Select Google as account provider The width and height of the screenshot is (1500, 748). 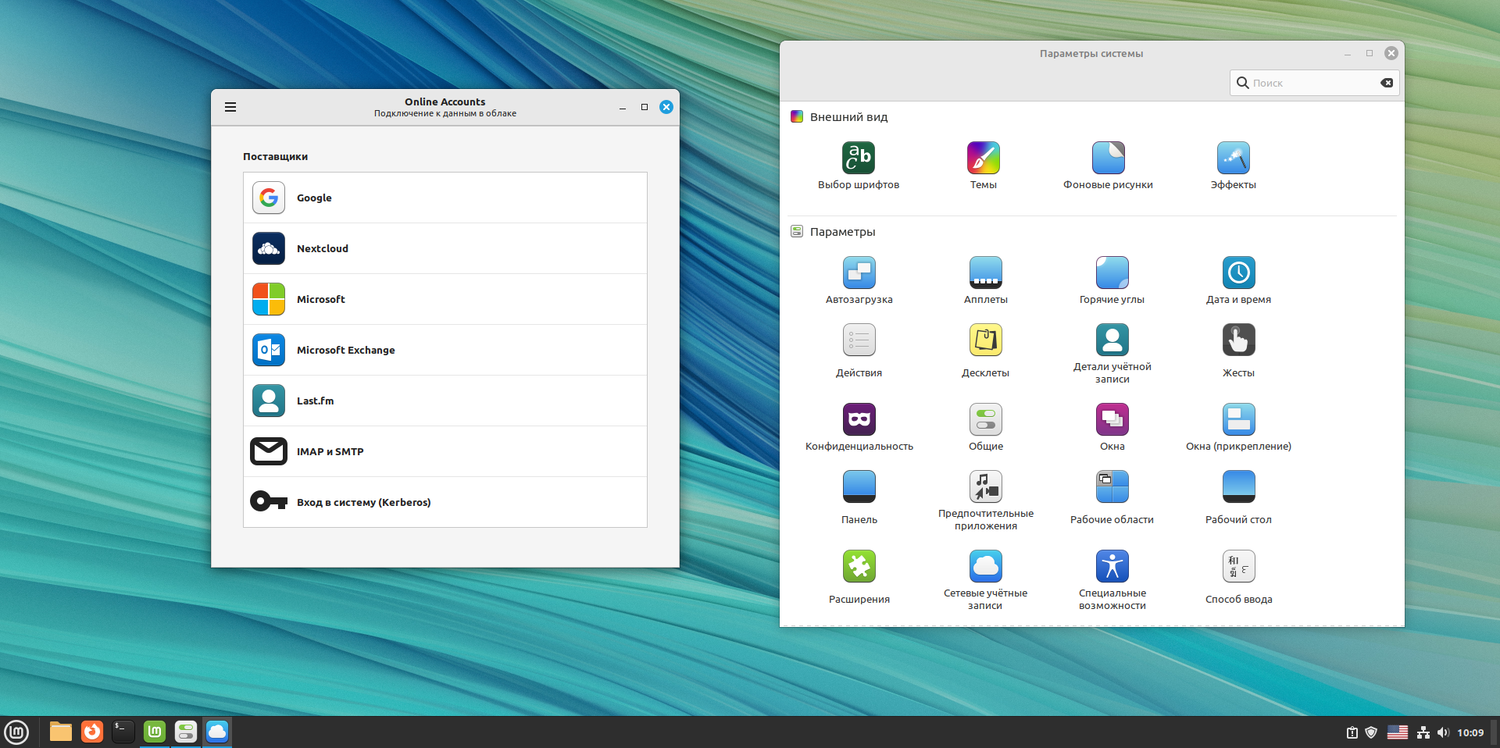(445, 198)
